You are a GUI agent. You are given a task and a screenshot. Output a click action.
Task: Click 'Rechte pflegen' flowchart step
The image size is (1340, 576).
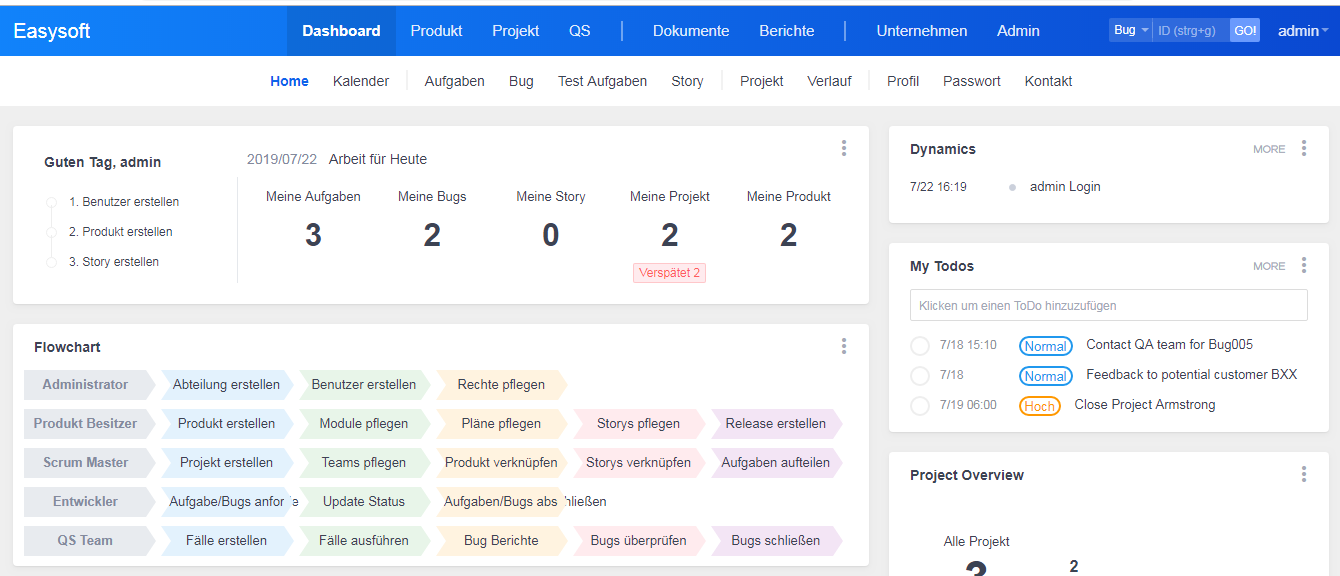[x=501, y=384]
